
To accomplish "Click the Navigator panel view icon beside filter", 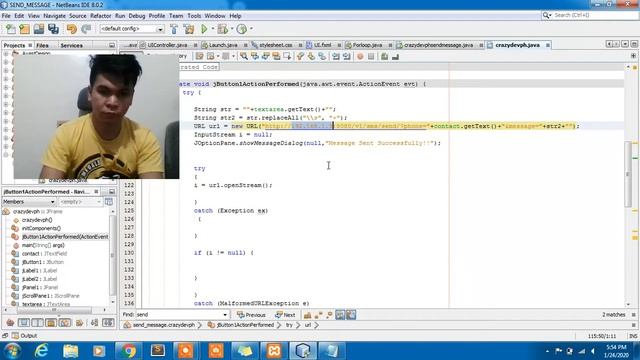I will (109, 202).
